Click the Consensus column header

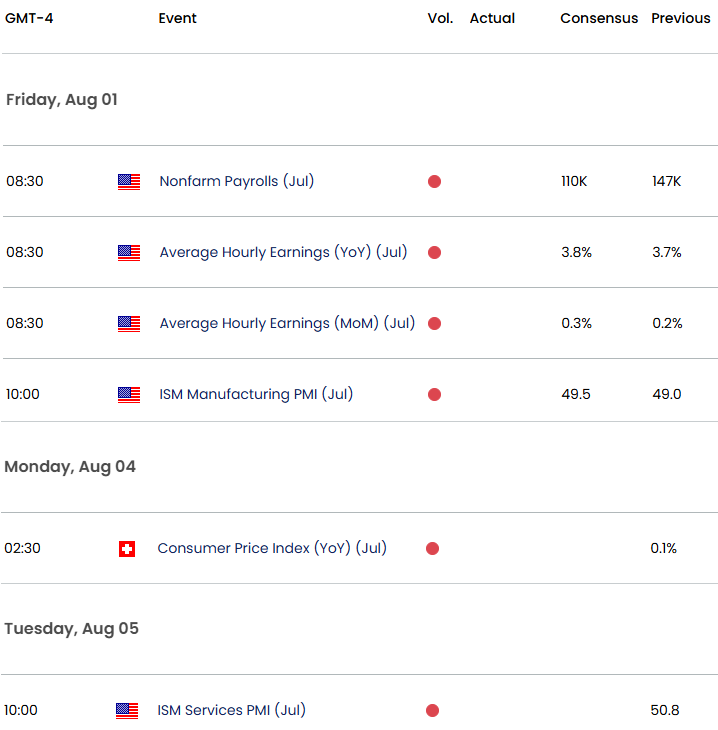(599, 18)
